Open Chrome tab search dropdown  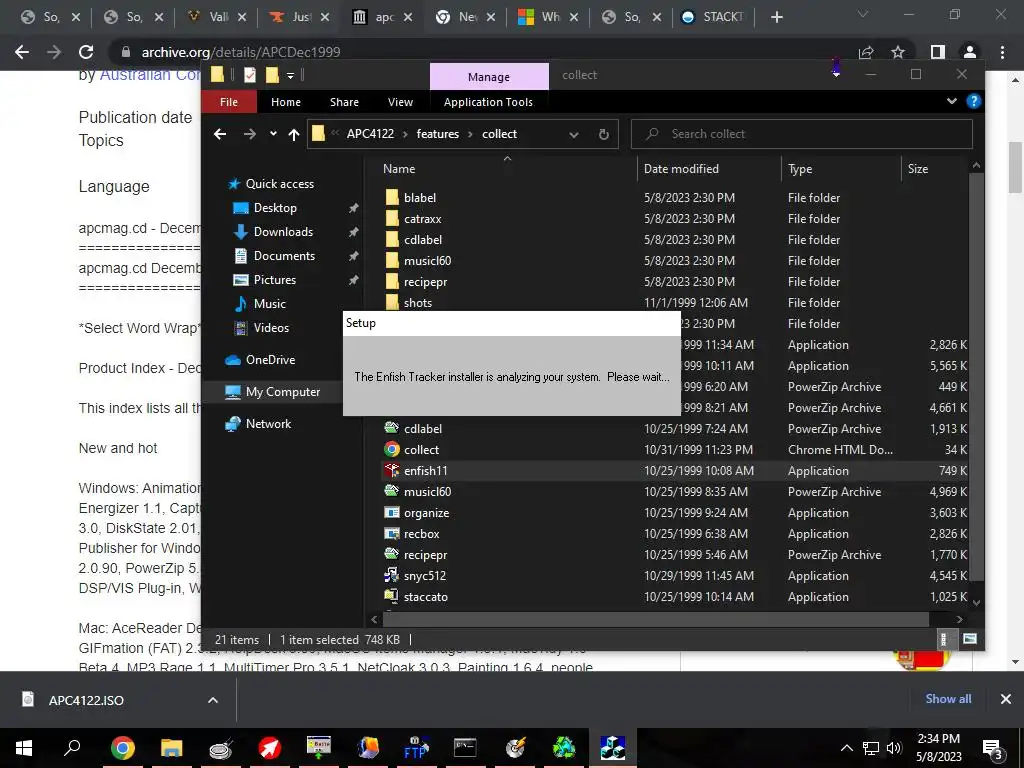(863, 16)
